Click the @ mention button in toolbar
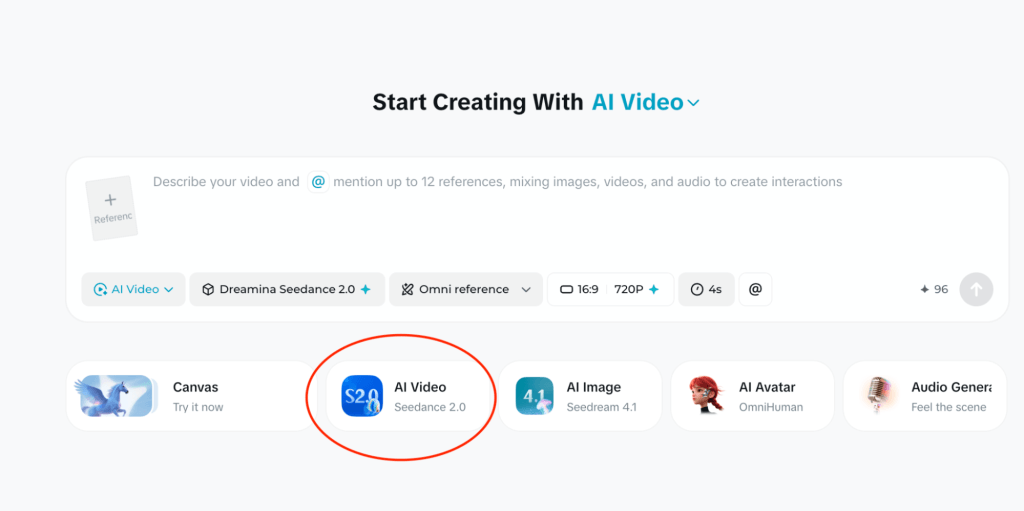This screenshot has height=511, width=1024. click(x=755, y=289)
